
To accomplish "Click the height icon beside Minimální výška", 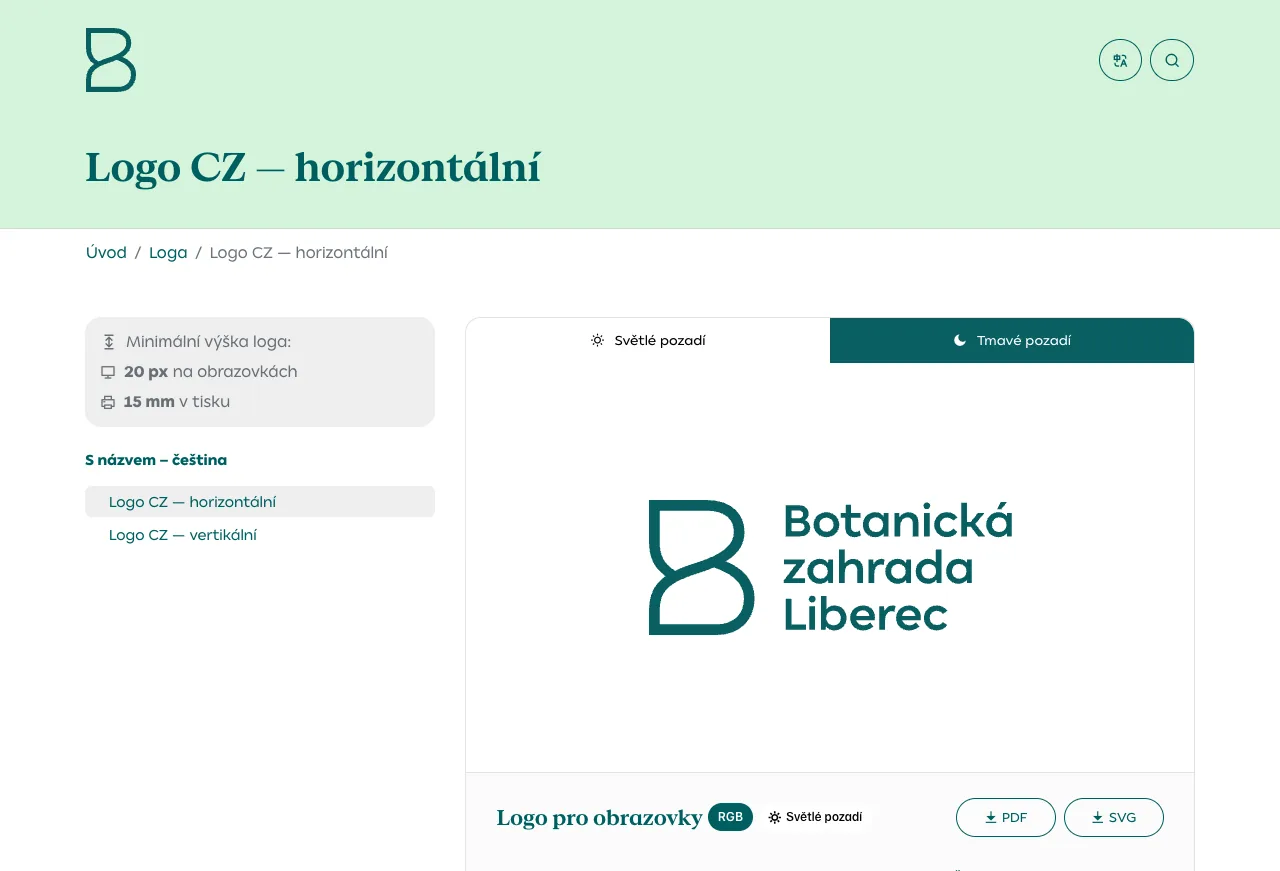I will 109,342.
